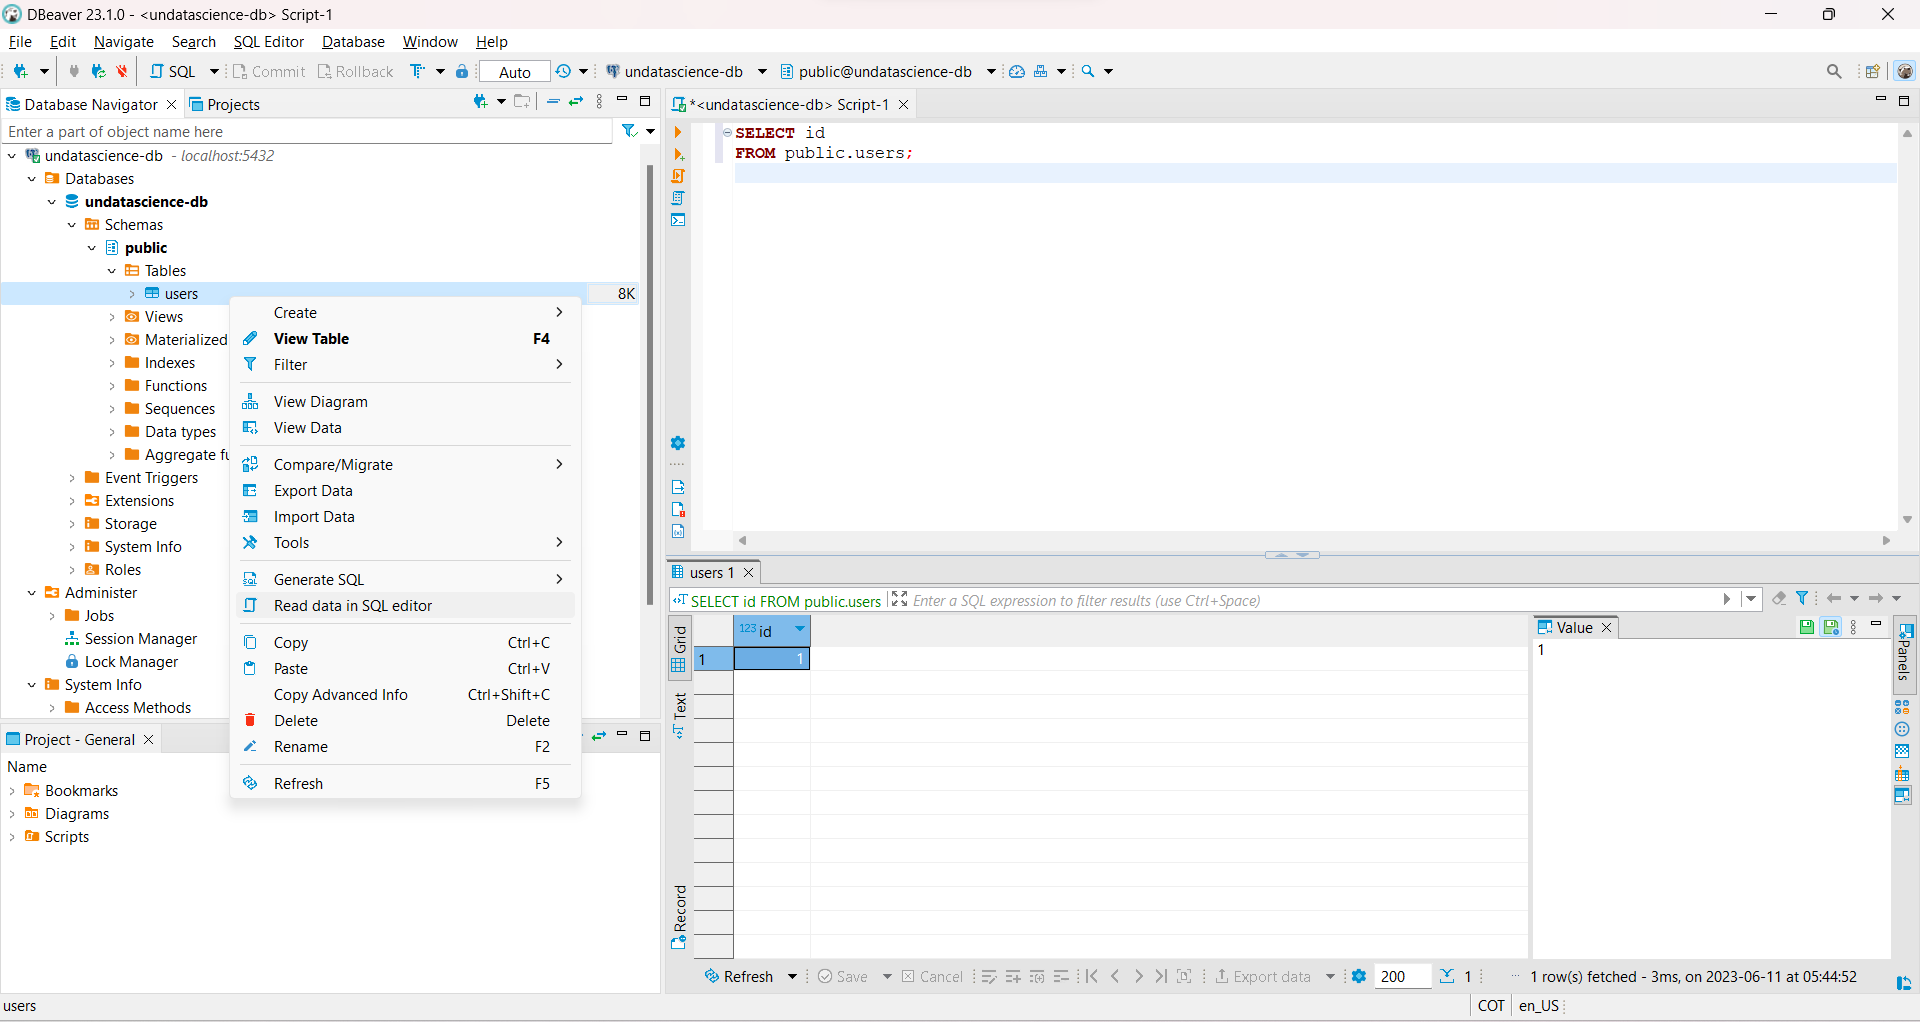This screenshot has height=1022, width=1920.
Task: Click the go to last row icon
Action: point(1161,977)
